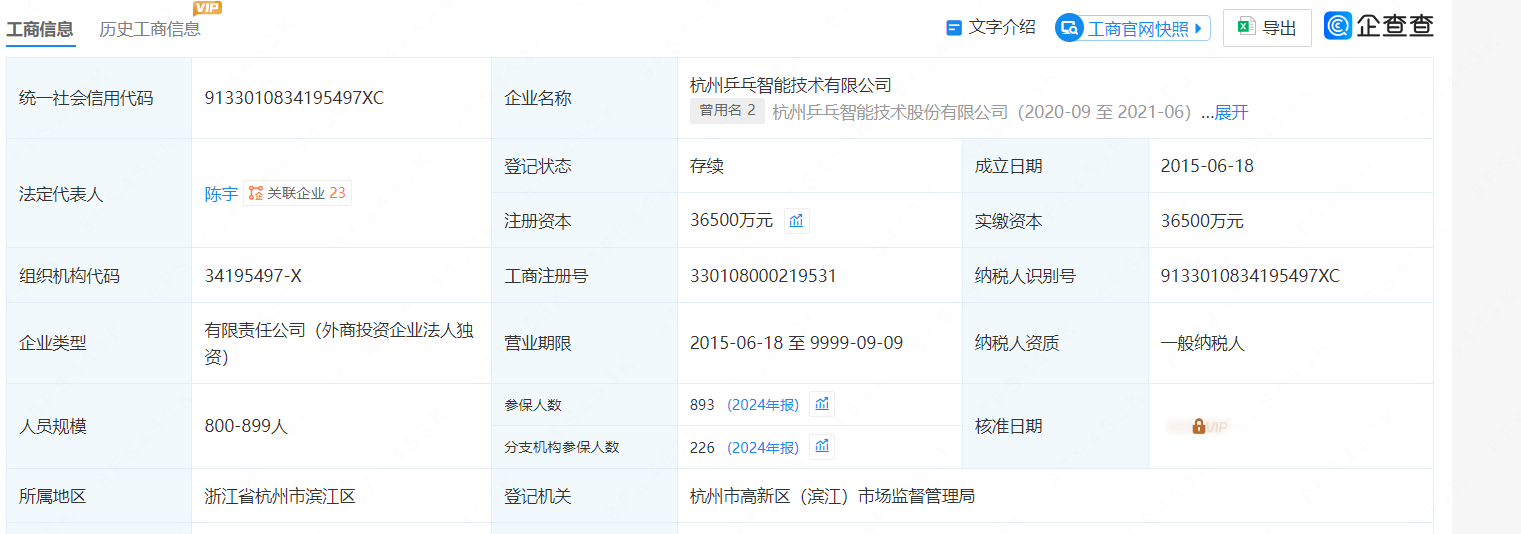Select registered capital 36500万元 under 注册资本

pyautogui.click(x=731, y=221)
